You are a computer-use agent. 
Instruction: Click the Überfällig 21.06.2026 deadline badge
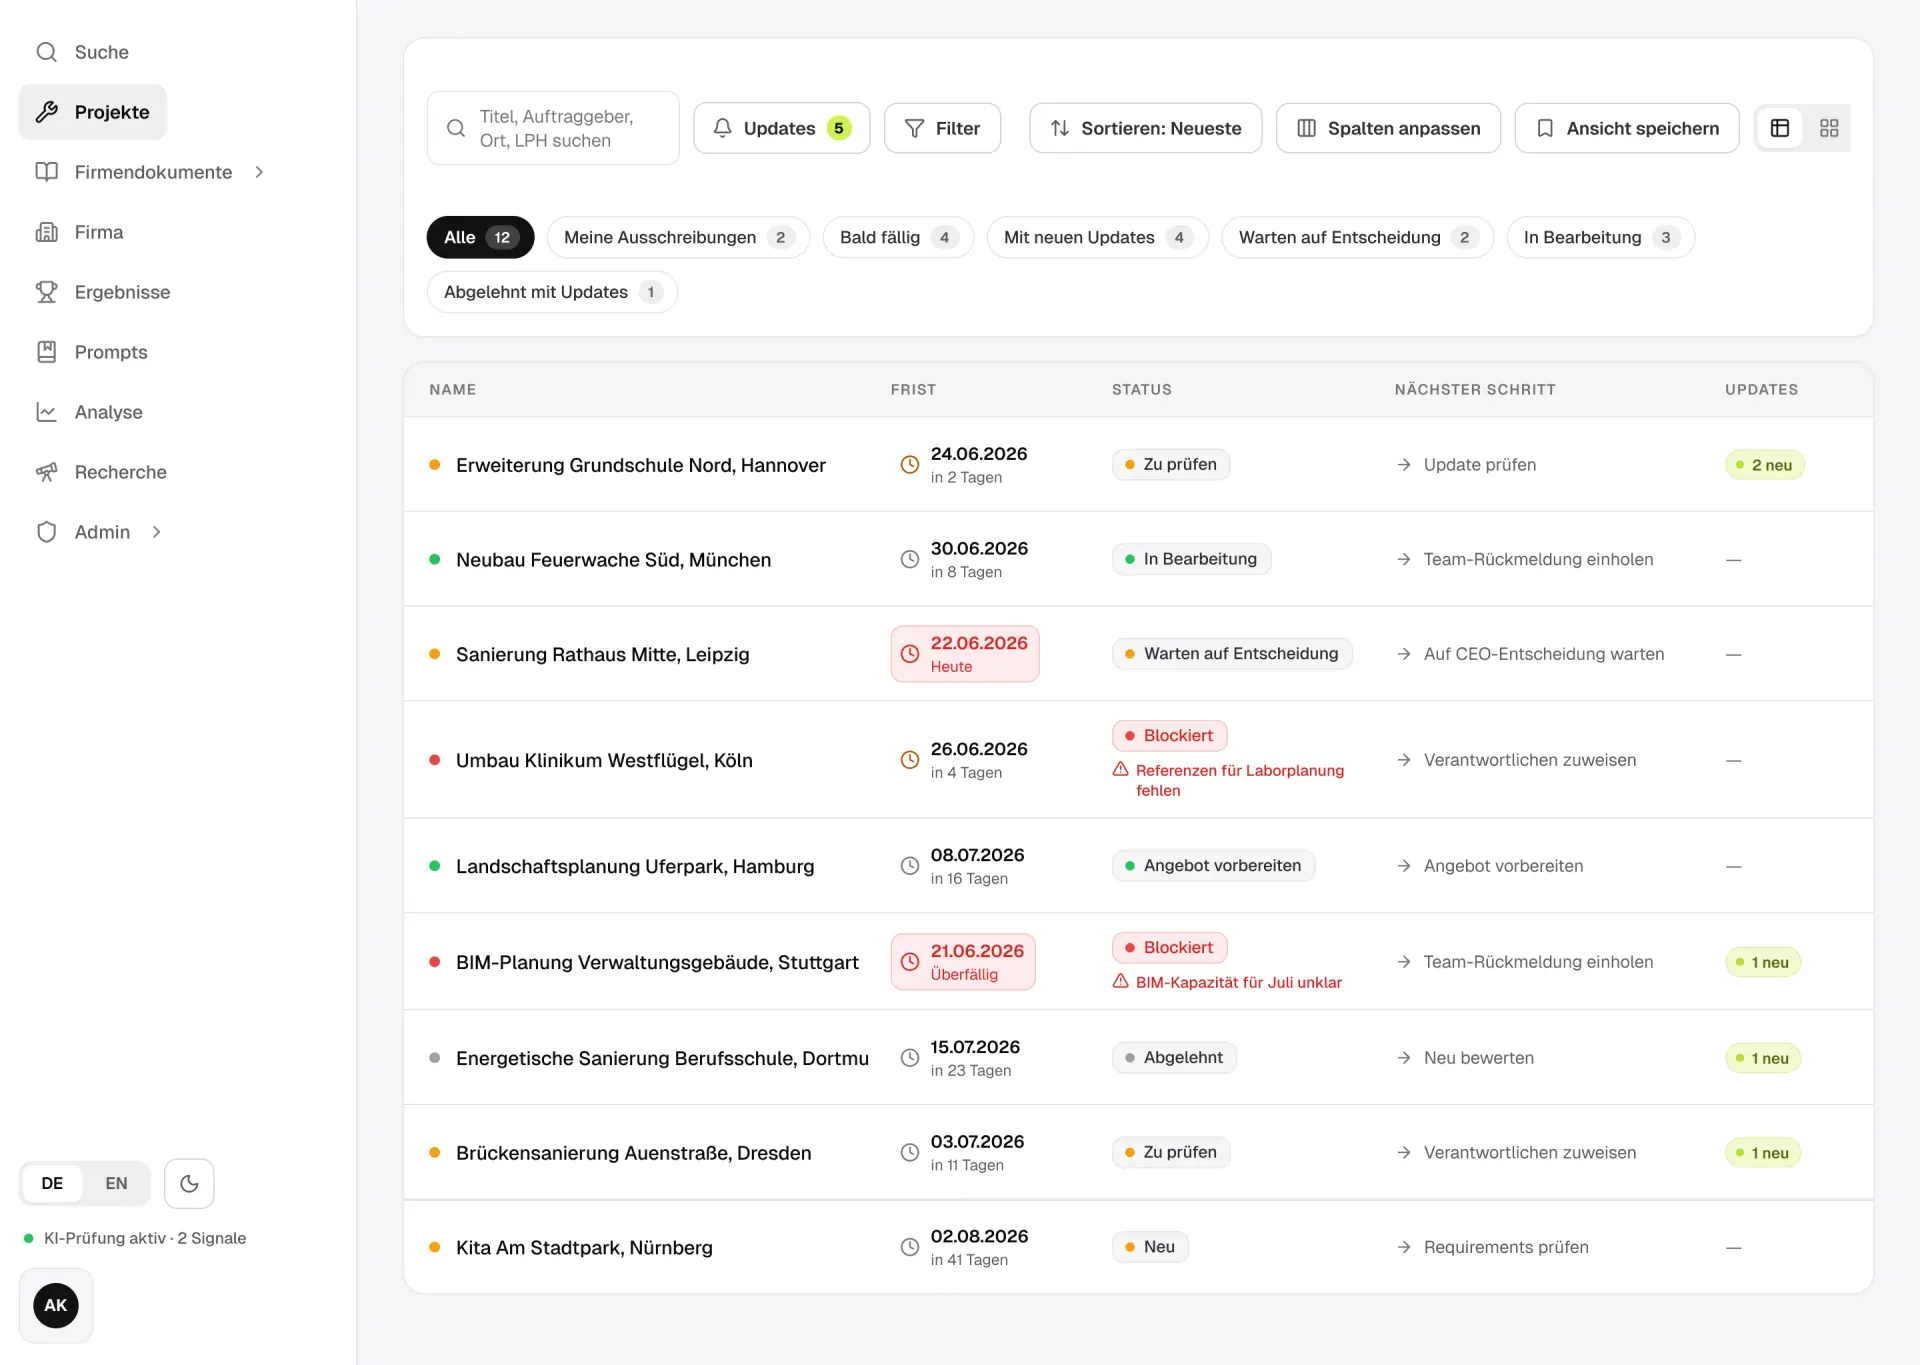(963, 961)
